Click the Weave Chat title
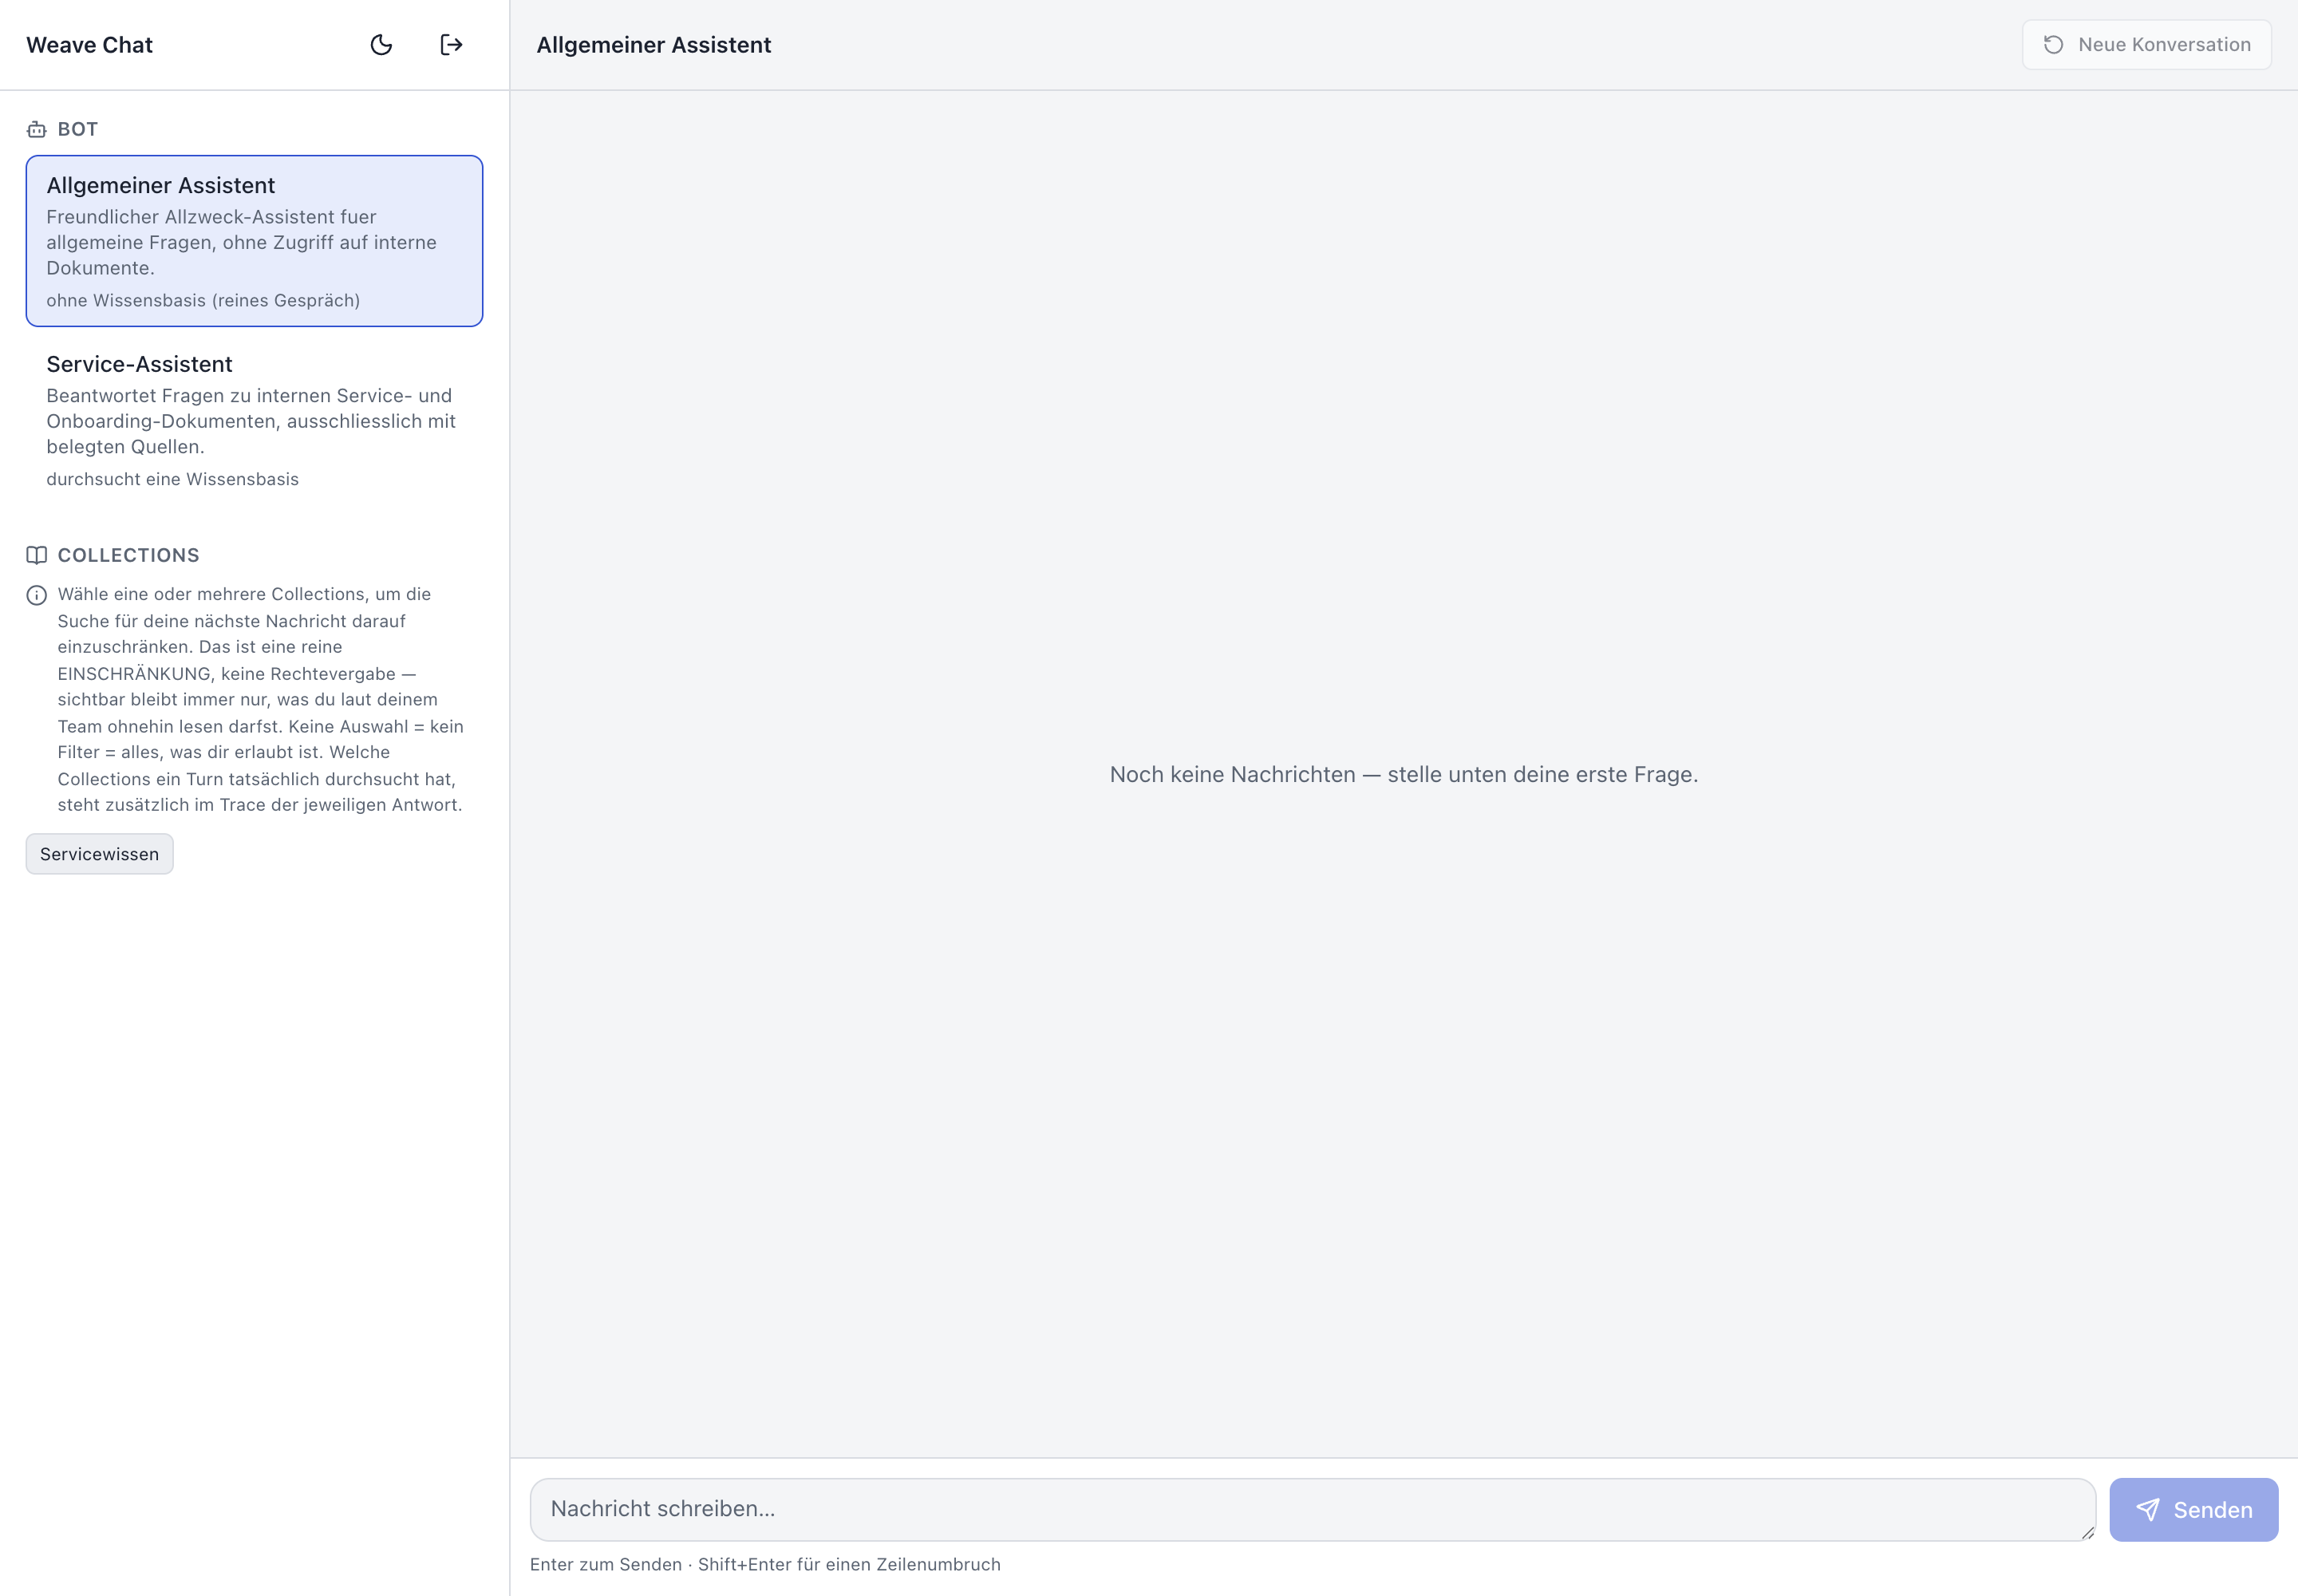 [90, 45]
